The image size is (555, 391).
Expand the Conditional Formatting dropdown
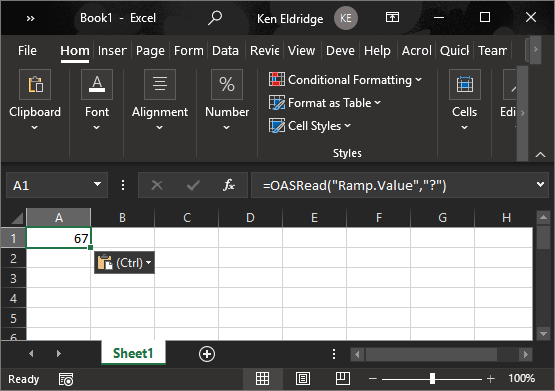click(x=345, y=80)
